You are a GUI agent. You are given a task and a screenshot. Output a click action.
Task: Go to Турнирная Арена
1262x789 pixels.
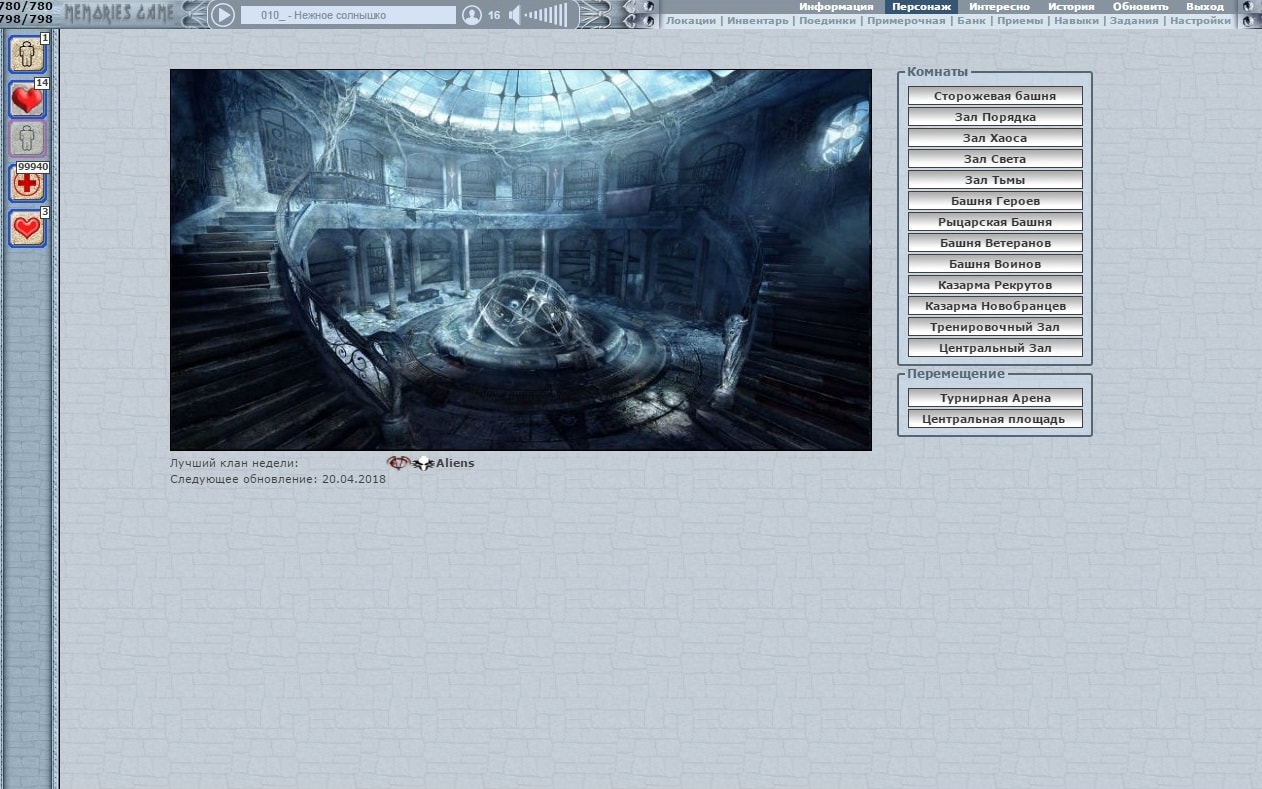(995, 398)
